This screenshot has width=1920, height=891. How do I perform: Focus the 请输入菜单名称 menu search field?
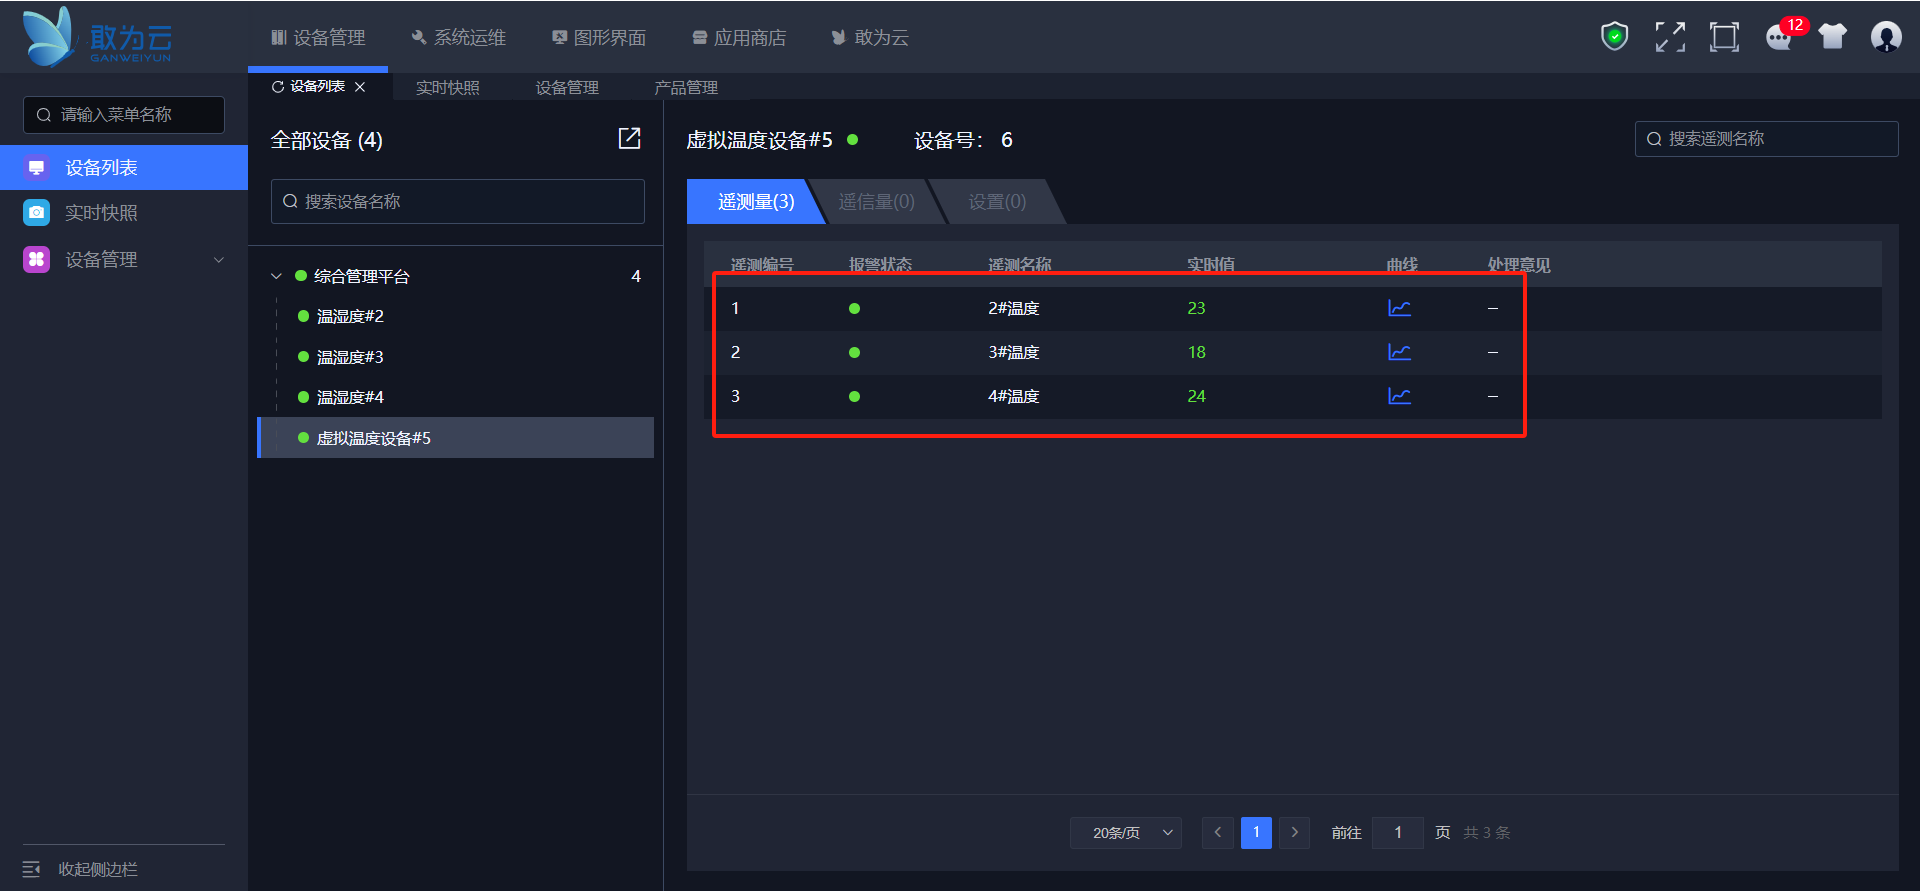coord(124,115)
